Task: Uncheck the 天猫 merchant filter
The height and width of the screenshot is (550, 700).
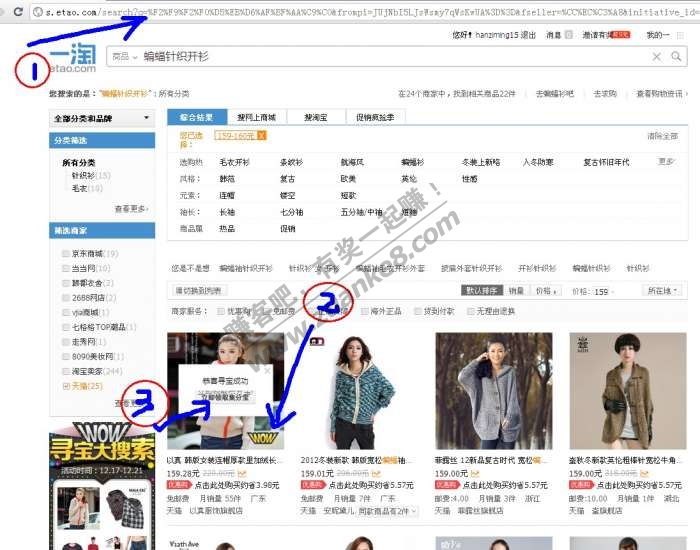Action: click(66, 386)
